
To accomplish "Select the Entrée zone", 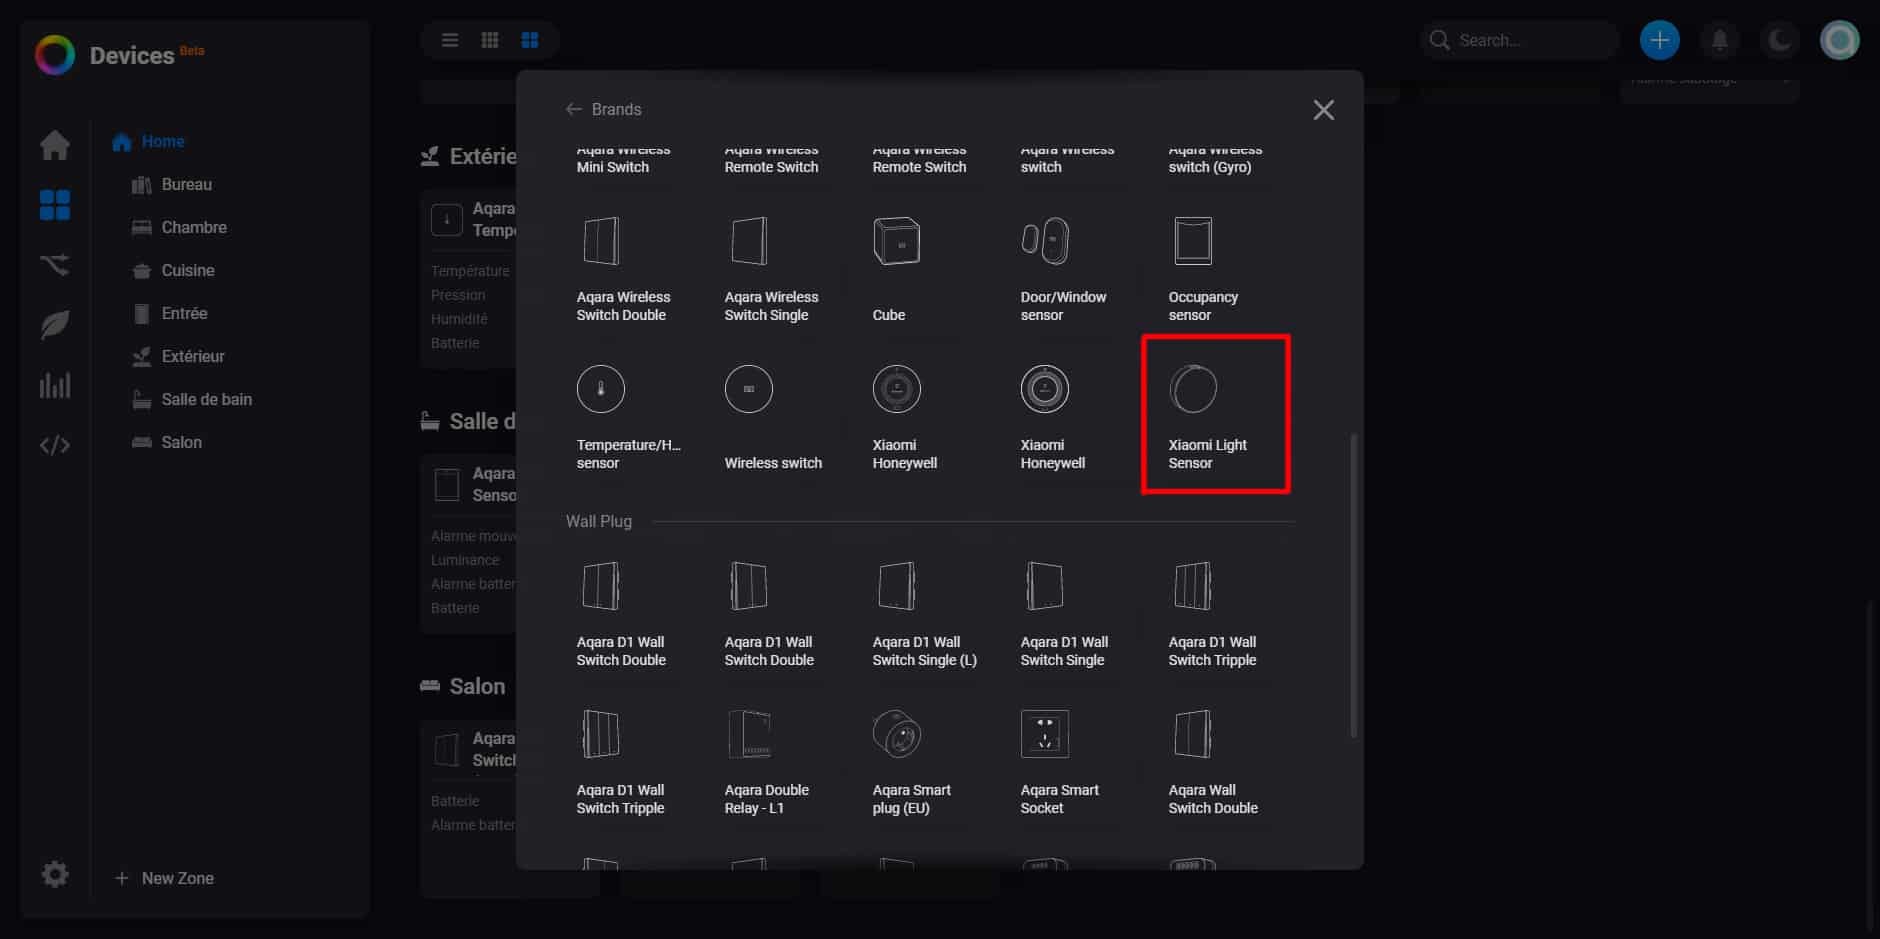I will [170, 314].
